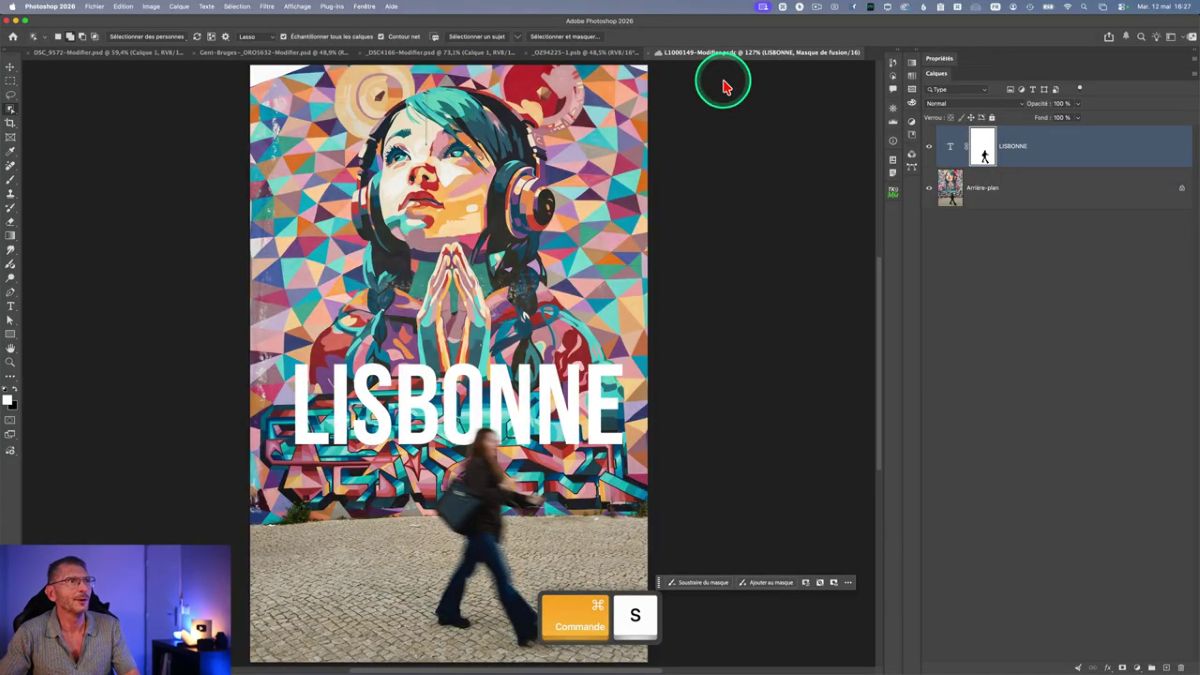Filter layers by shape type icon

(1044, 90)
